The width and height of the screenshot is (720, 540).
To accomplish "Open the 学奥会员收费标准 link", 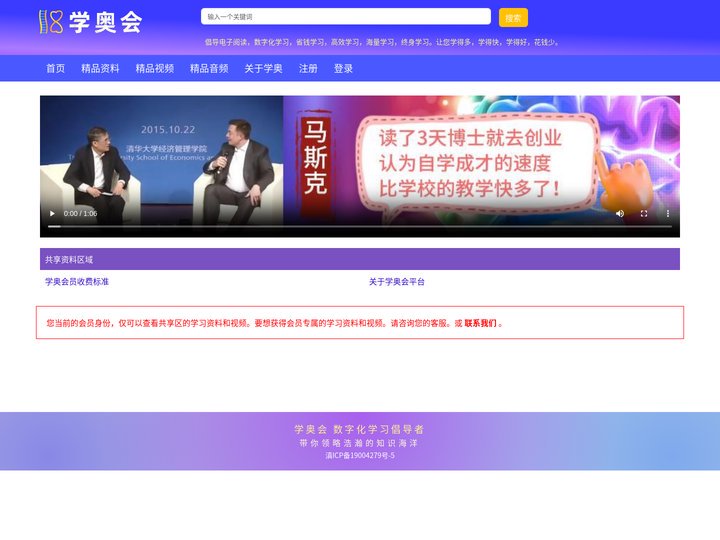I will tap(77, 281).
